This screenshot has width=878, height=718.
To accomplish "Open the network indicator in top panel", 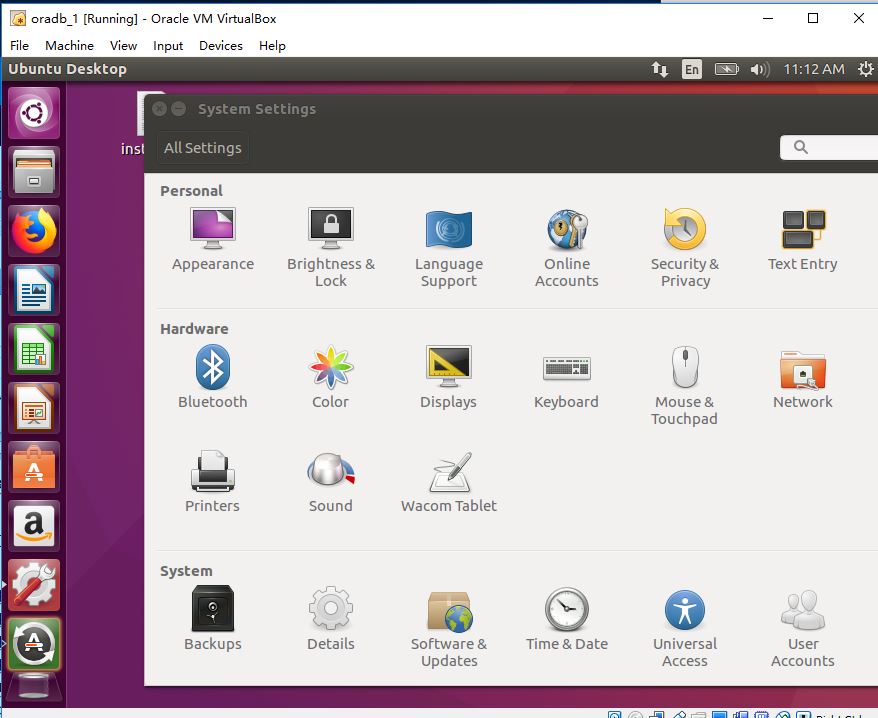I will coord(660,69).
